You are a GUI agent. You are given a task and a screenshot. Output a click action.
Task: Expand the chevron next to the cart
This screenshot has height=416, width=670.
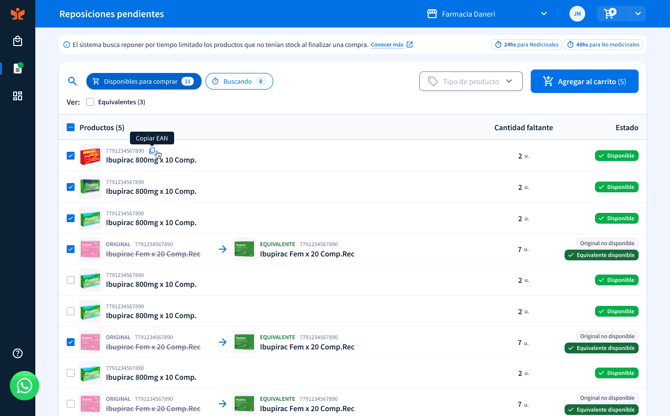pyautogui.click(x=638, y=14)
